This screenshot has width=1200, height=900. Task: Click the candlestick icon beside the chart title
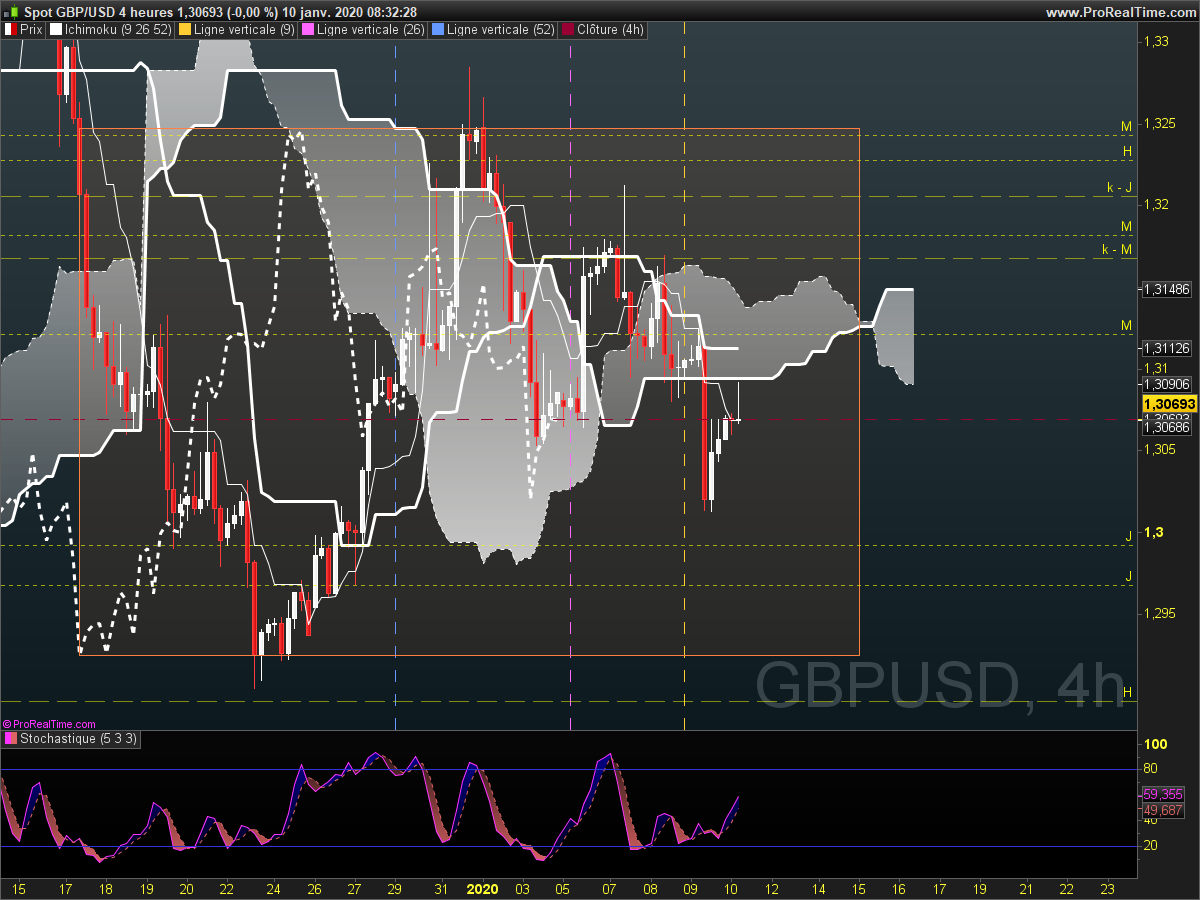13,11
